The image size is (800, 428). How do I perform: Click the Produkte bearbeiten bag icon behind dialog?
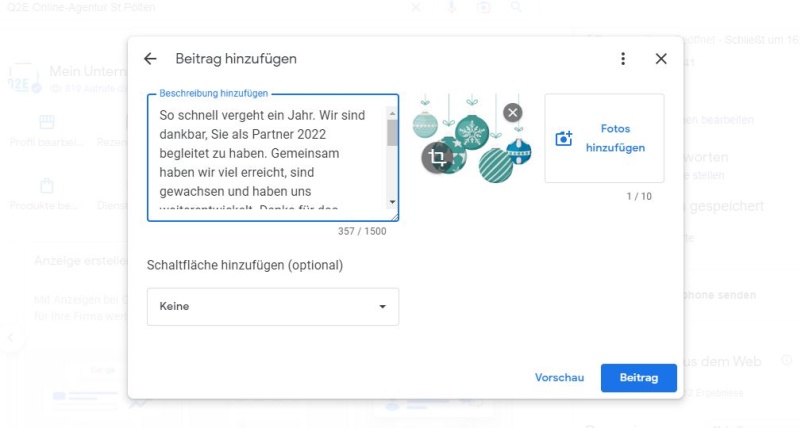[46, 185]
